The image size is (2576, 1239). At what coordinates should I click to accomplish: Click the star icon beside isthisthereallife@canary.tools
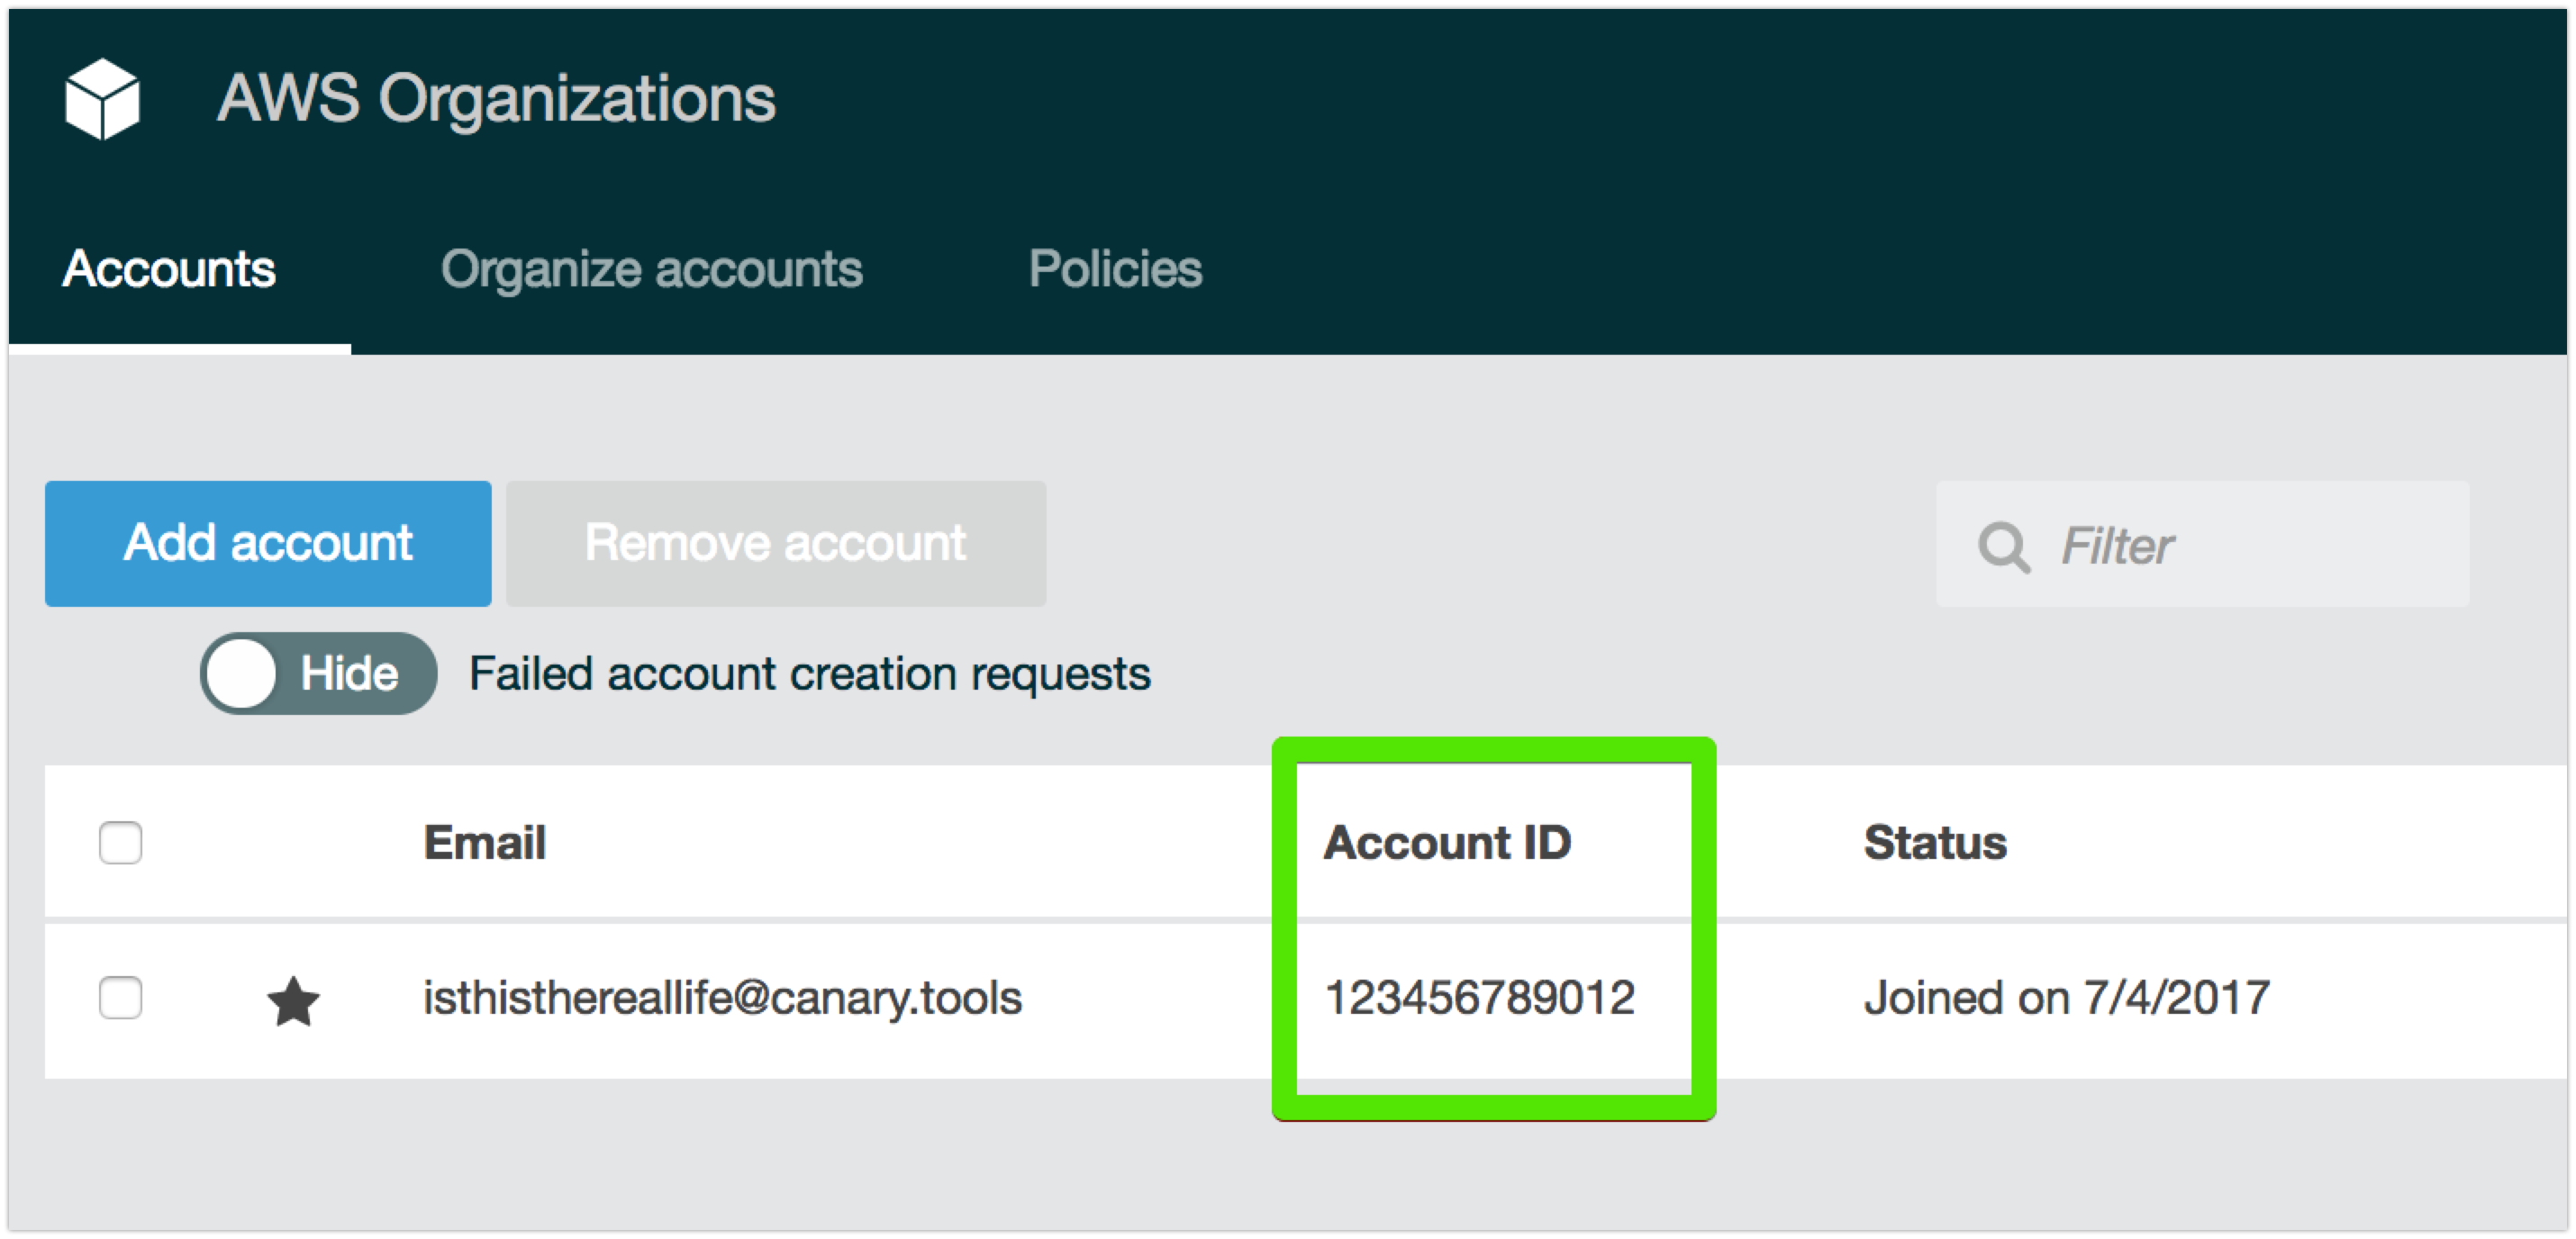[293, 1000]
